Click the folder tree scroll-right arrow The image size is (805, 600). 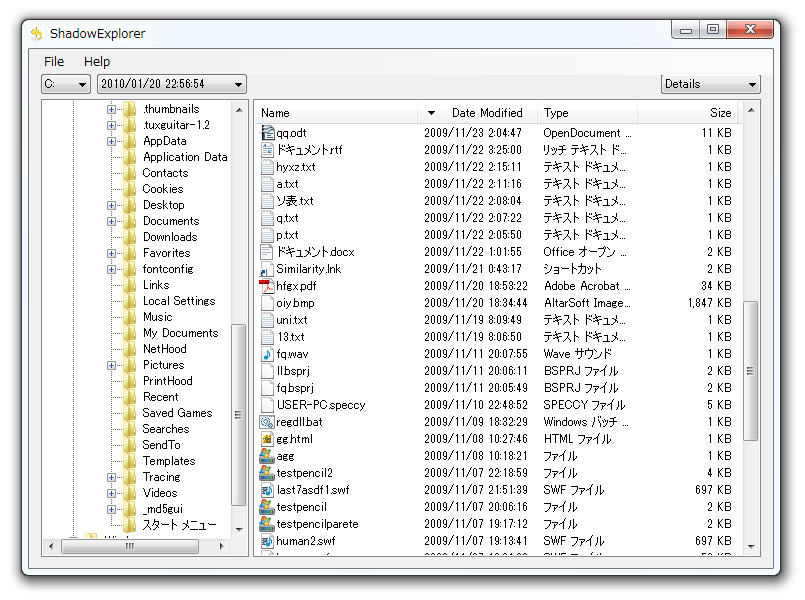click(221, 547)
